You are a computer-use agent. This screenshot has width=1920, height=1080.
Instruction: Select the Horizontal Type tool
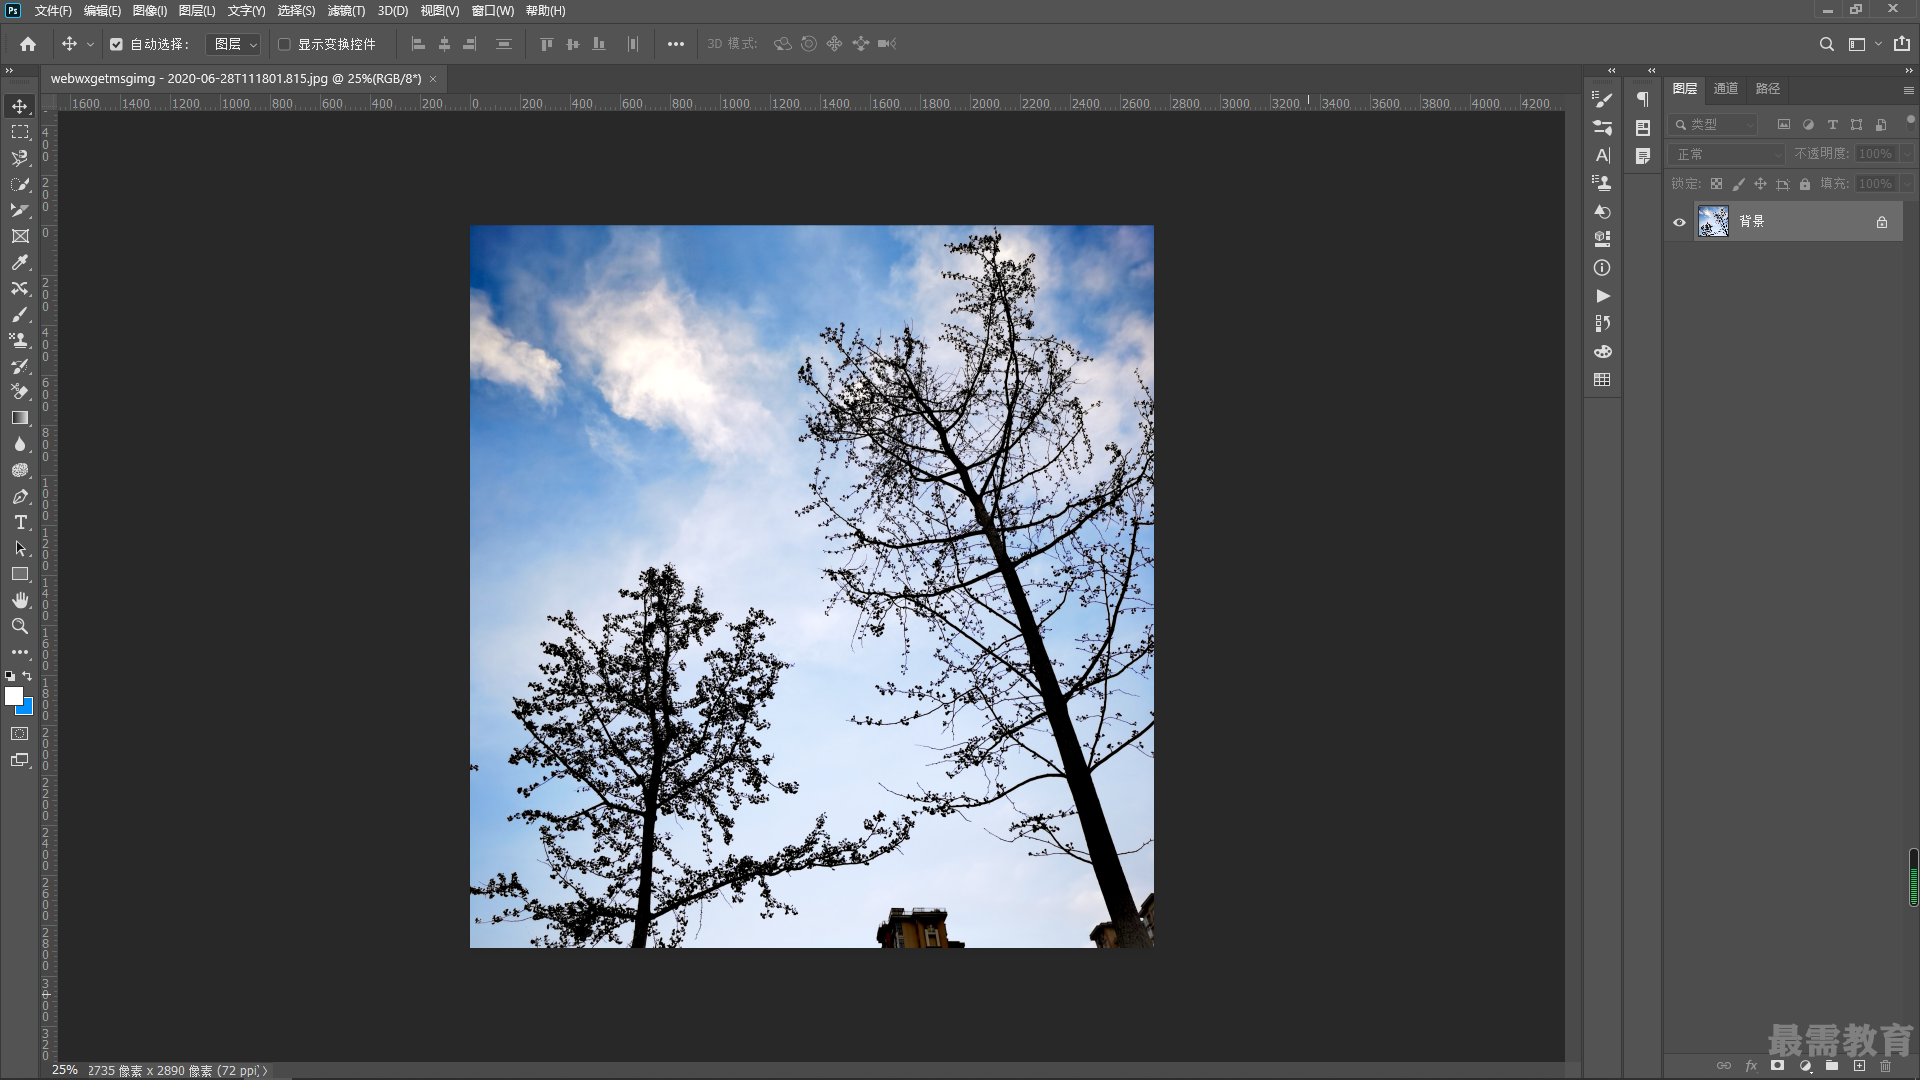pyautogui.click(x=20, y=522)
